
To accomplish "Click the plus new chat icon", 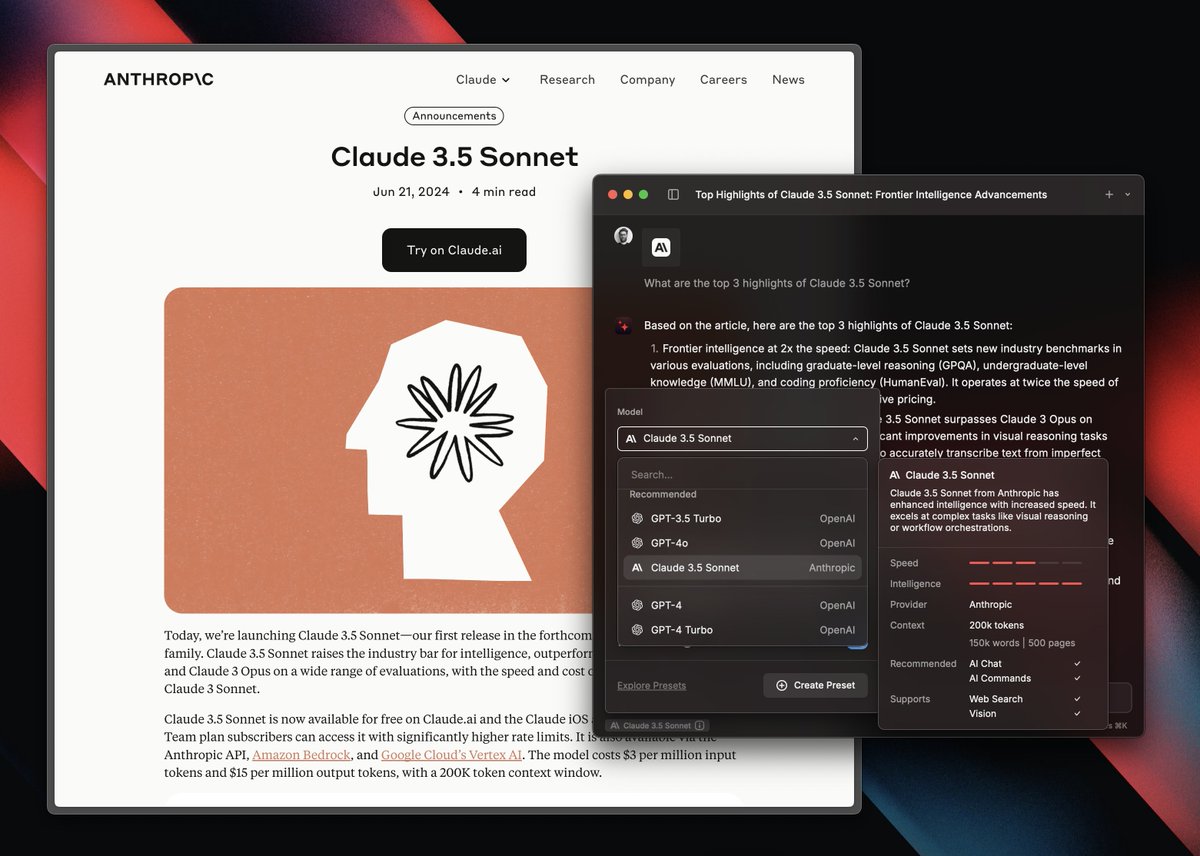I will [x=1109, y=195].
